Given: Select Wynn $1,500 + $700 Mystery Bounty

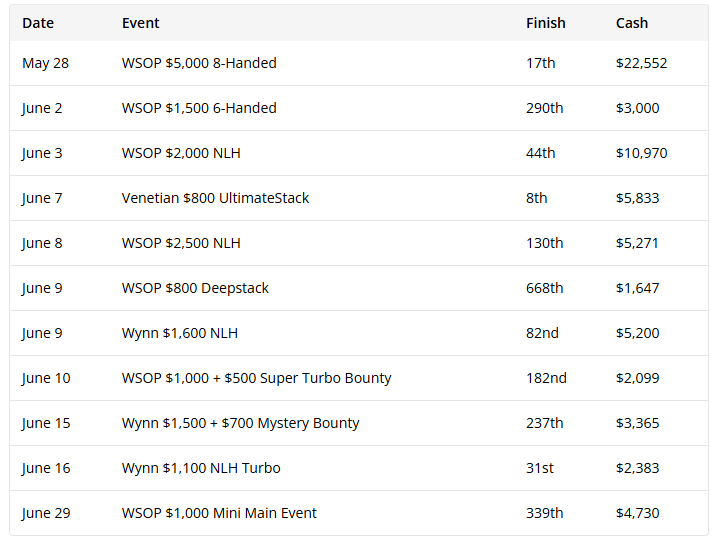Looking at the screenshot, I should point(240,423).
